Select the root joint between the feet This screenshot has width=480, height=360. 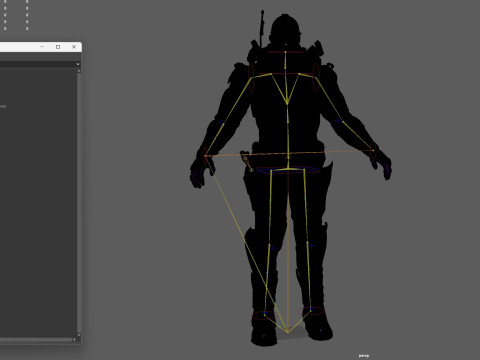287,332
